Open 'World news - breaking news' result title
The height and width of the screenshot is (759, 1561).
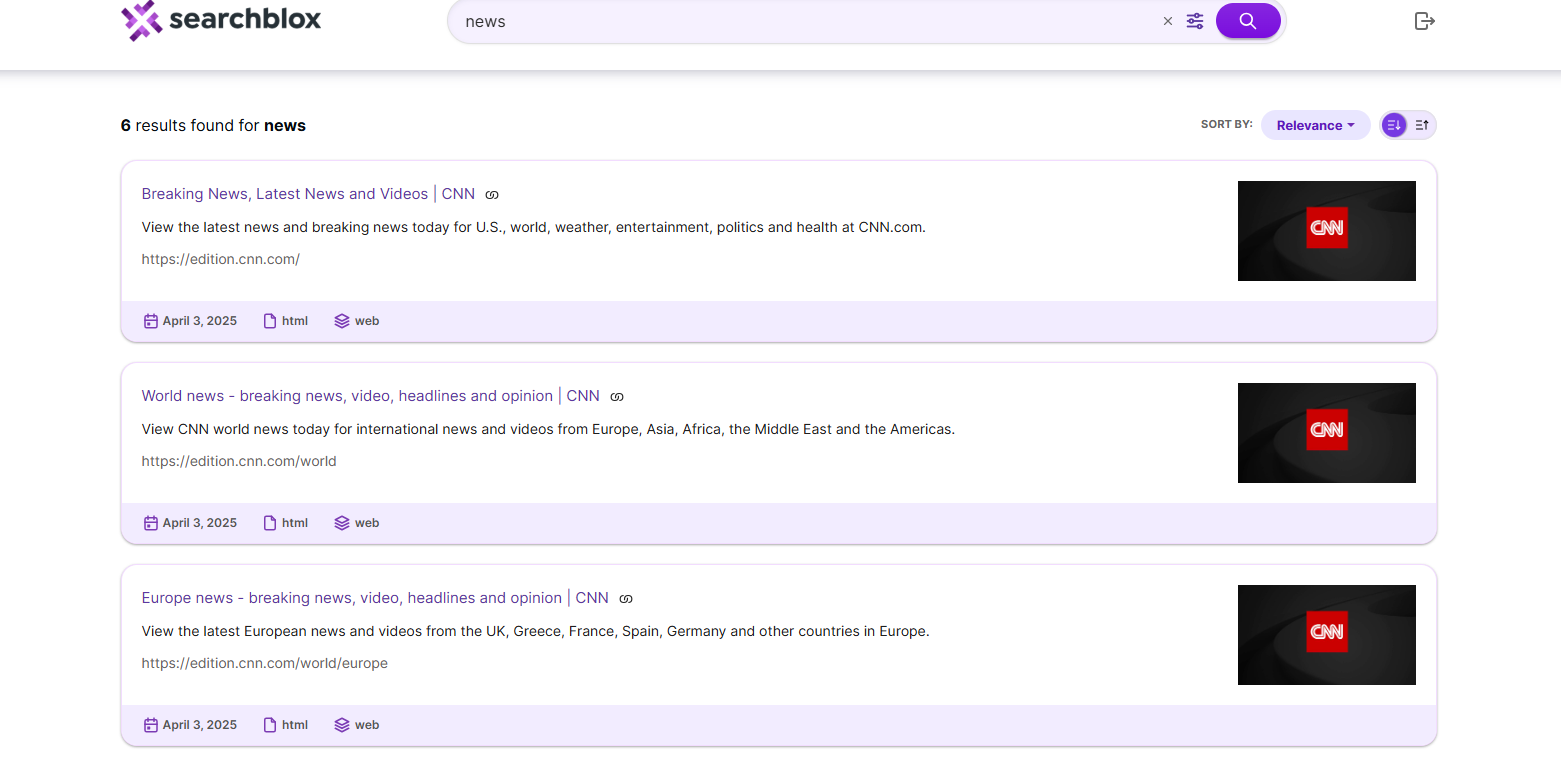[371, 396]
